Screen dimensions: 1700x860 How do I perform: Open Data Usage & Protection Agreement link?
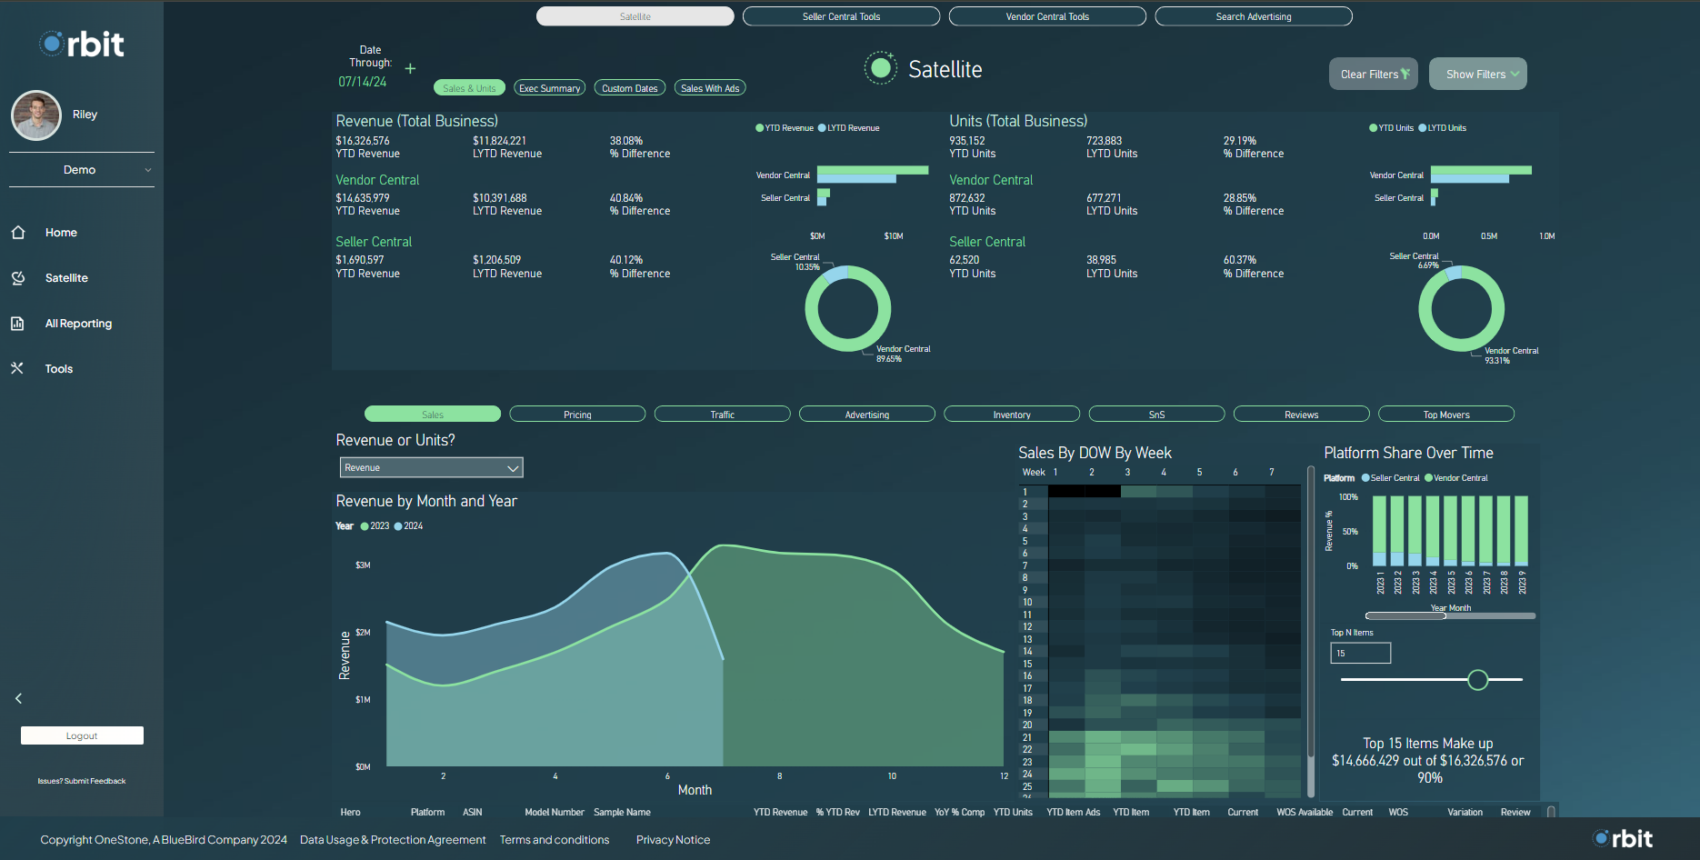[x=393, y=840]
